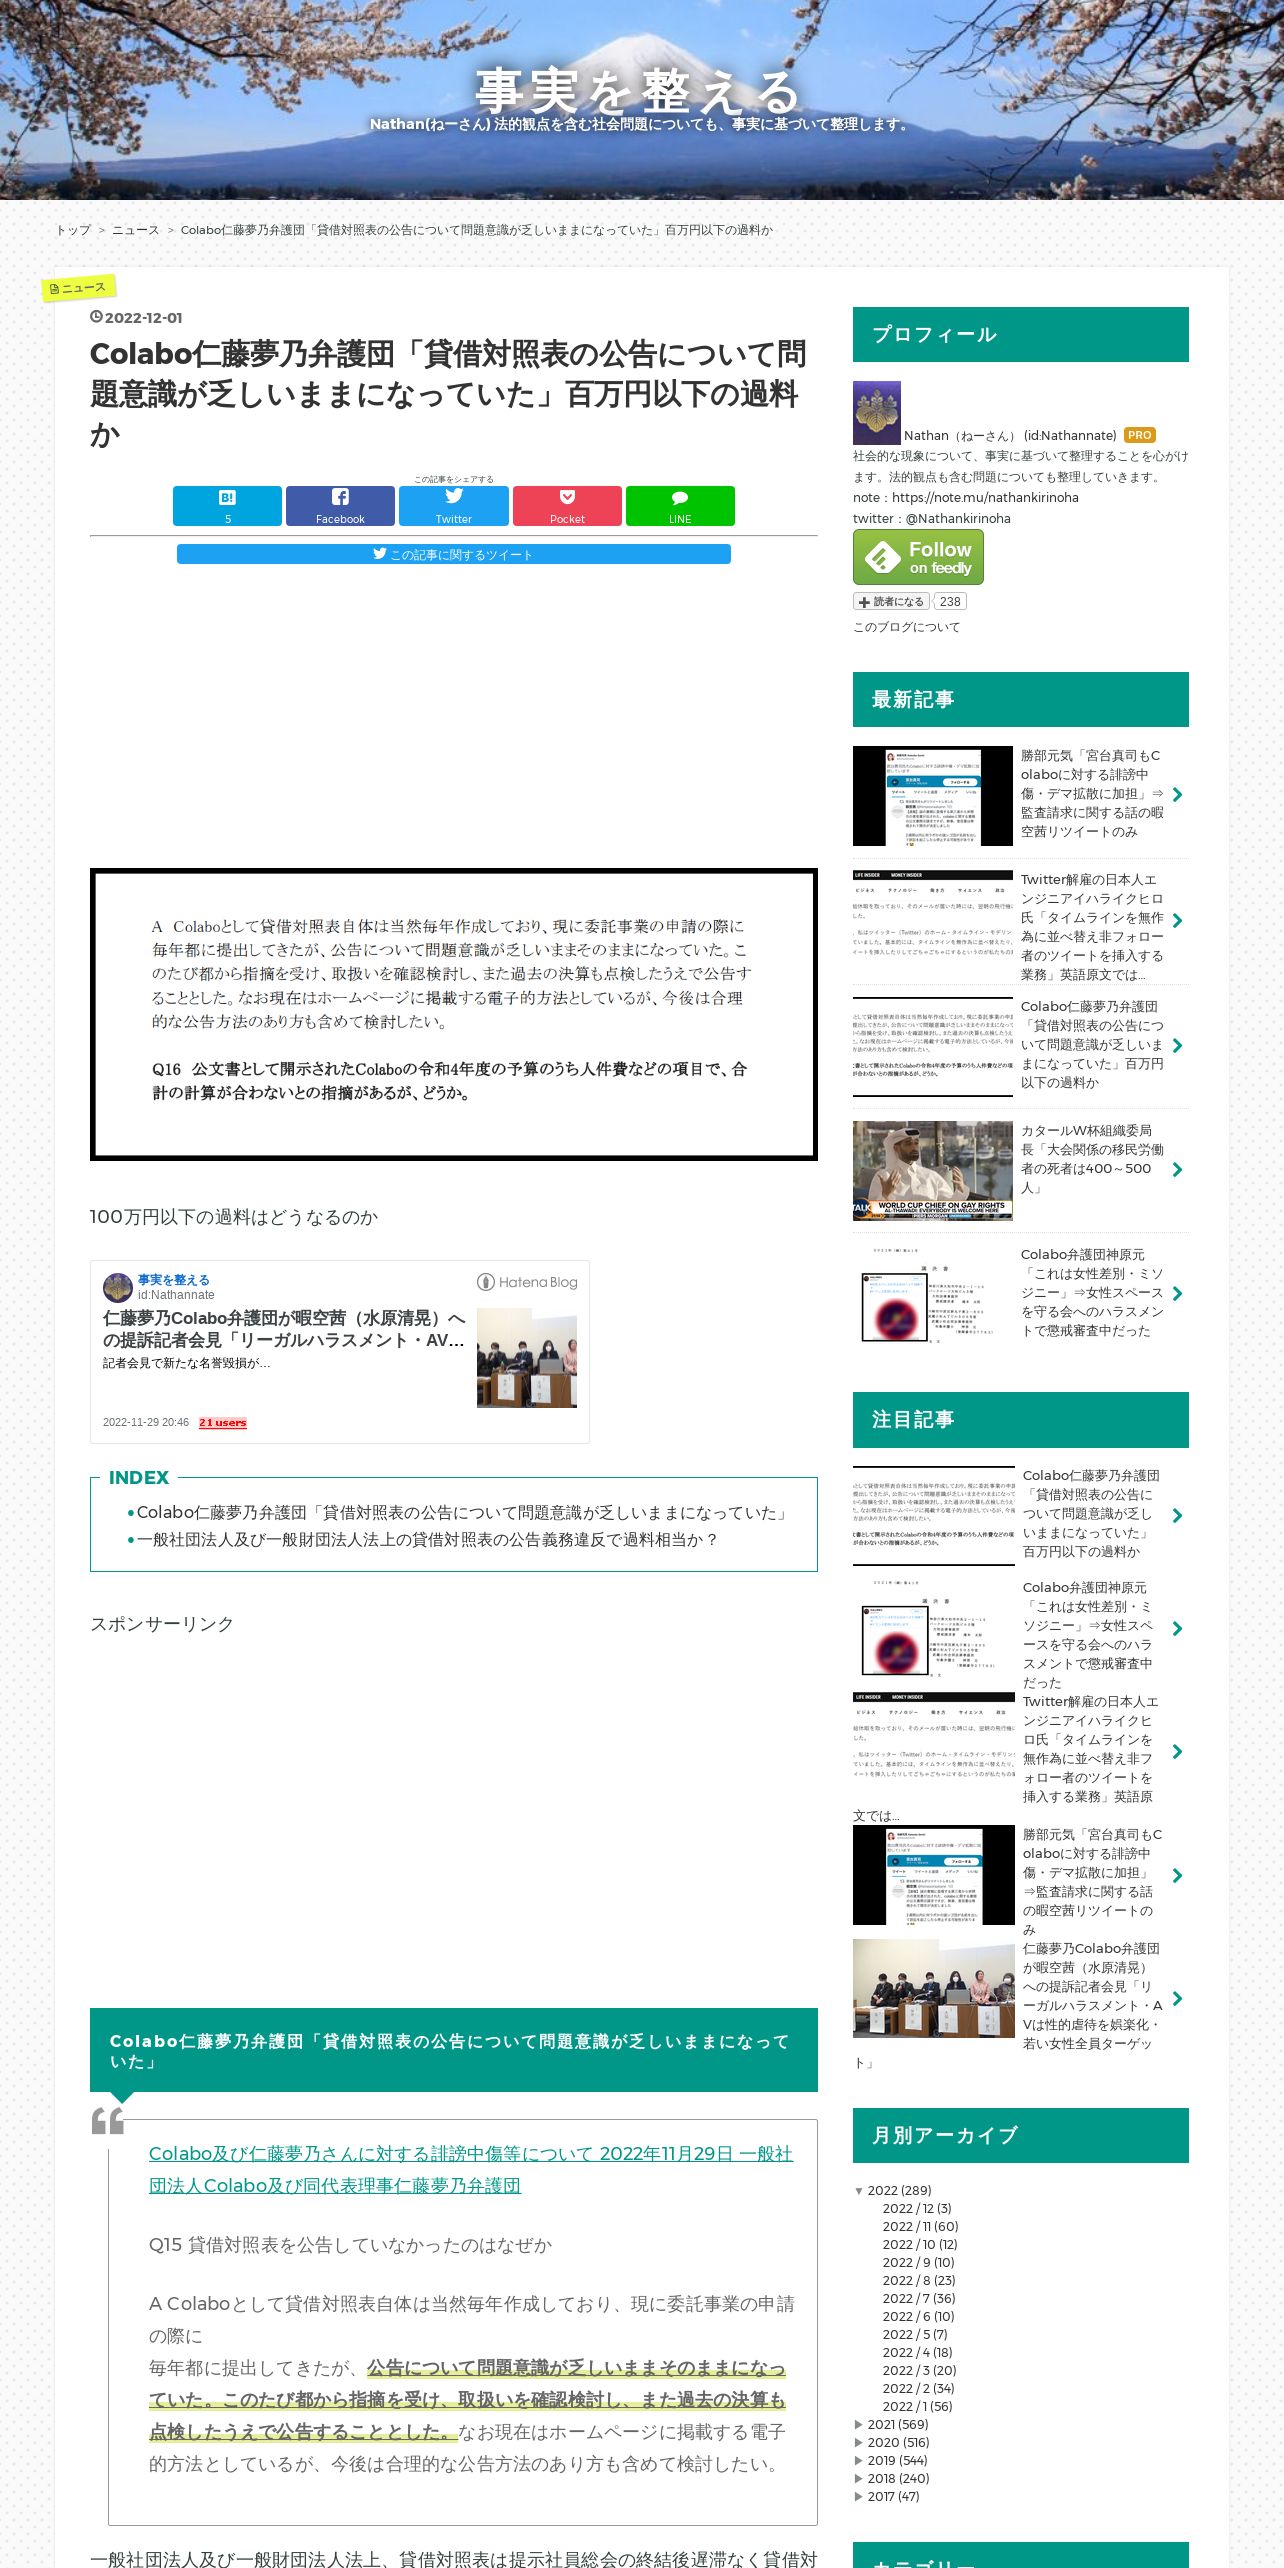Share article via LINE
The width and height of the screenshot is (1284, 2568).
(x=680, y=506)
